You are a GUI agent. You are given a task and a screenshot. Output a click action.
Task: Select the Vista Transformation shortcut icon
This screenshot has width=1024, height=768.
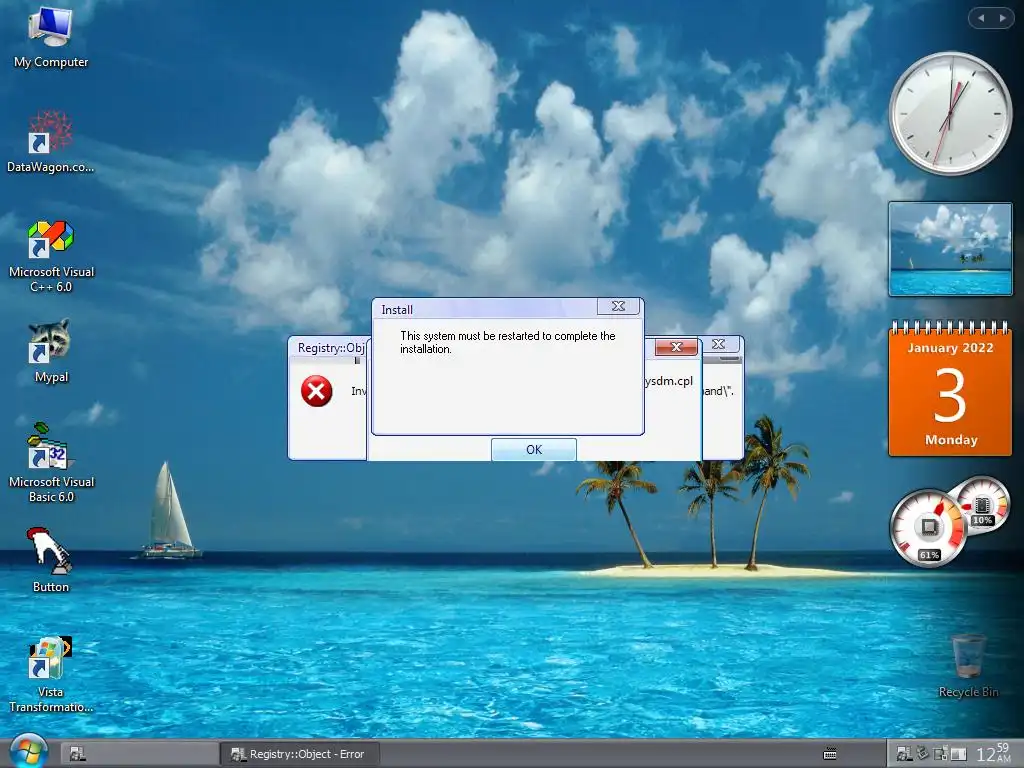point(50,675)
